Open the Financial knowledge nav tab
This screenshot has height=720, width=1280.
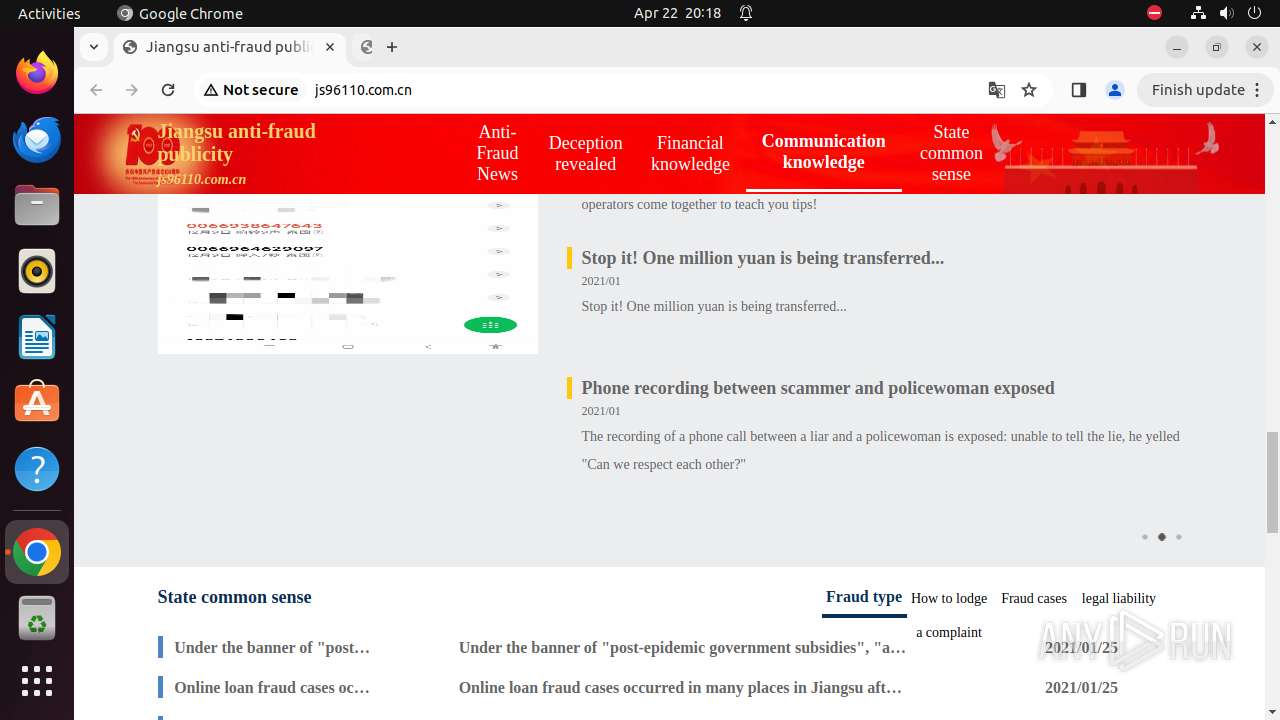coord(690,153)
